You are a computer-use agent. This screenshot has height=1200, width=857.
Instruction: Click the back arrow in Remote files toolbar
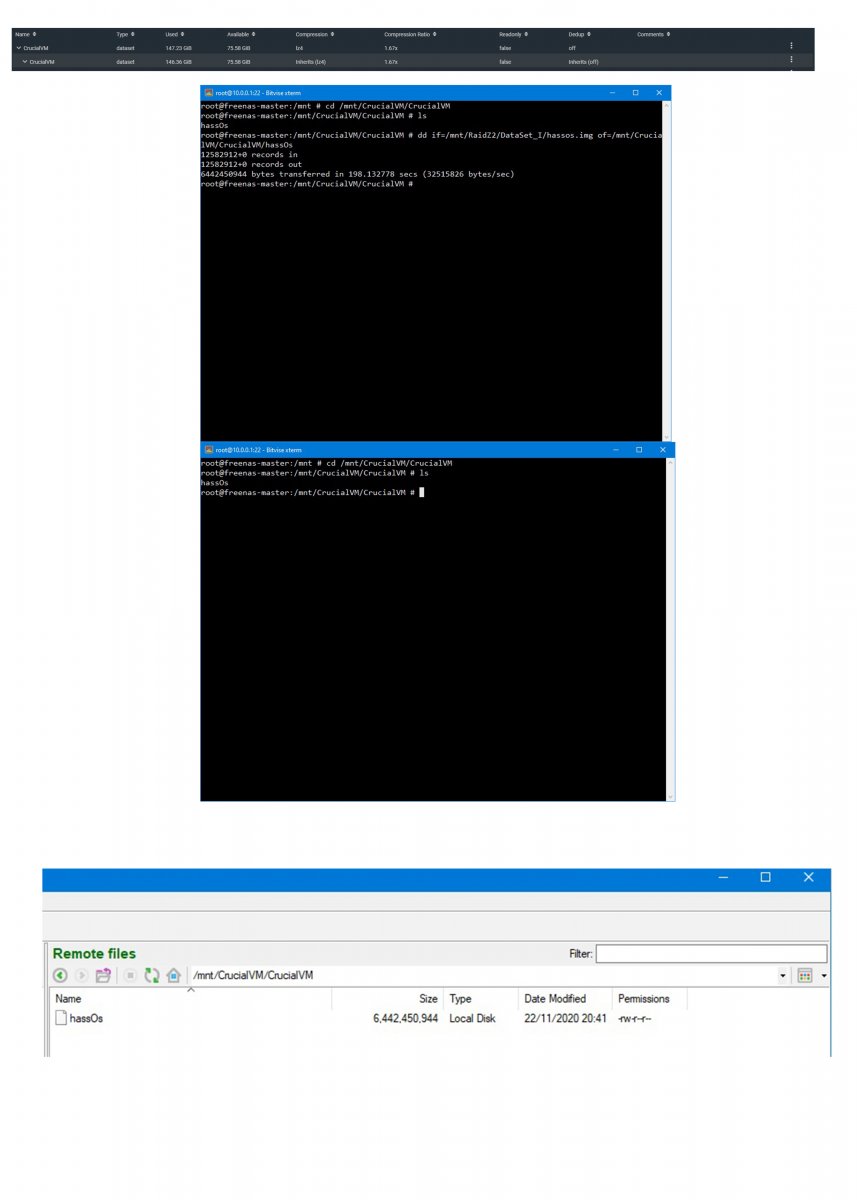(x=60, y=975)
